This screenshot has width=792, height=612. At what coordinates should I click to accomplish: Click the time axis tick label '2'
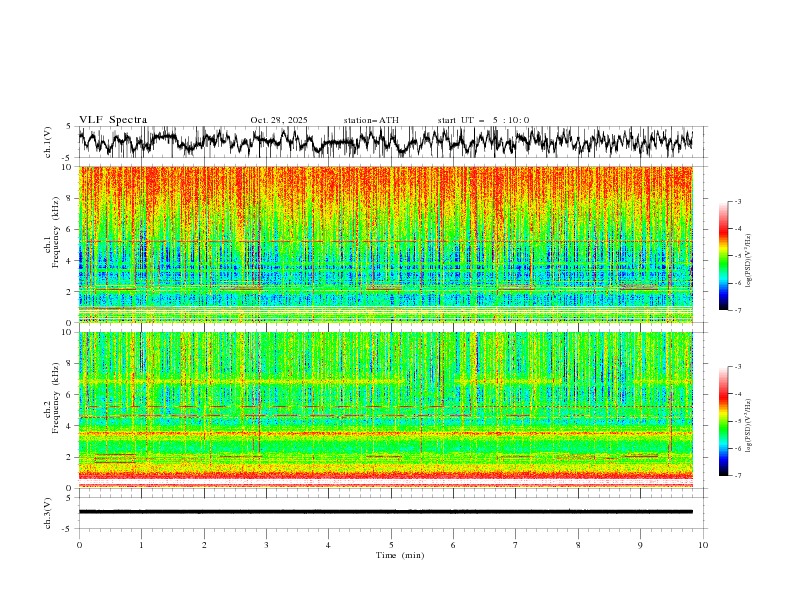(x=204, y=545)
